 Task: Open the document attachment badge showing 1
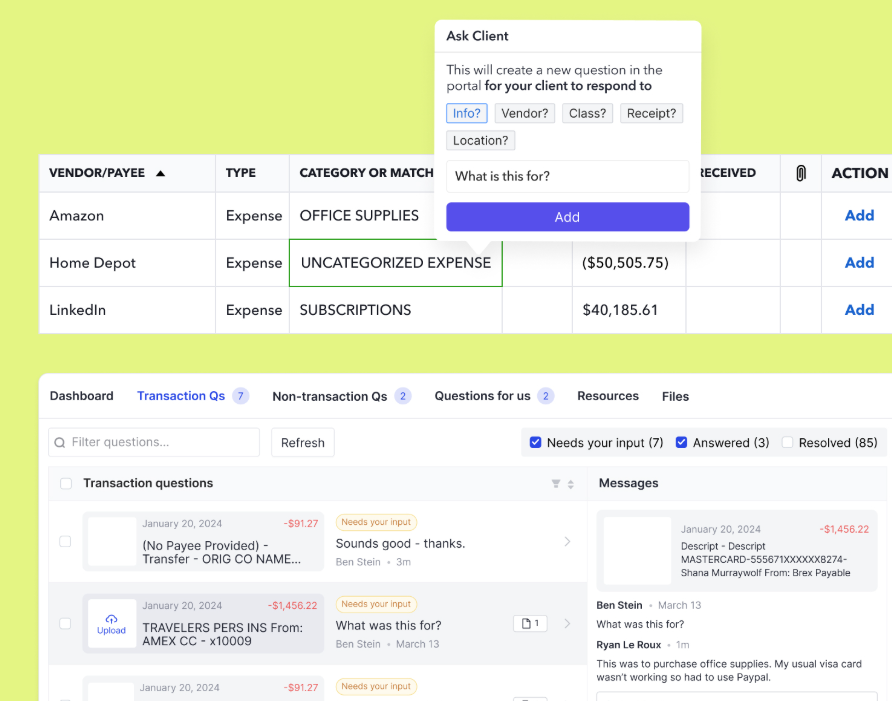530,624
